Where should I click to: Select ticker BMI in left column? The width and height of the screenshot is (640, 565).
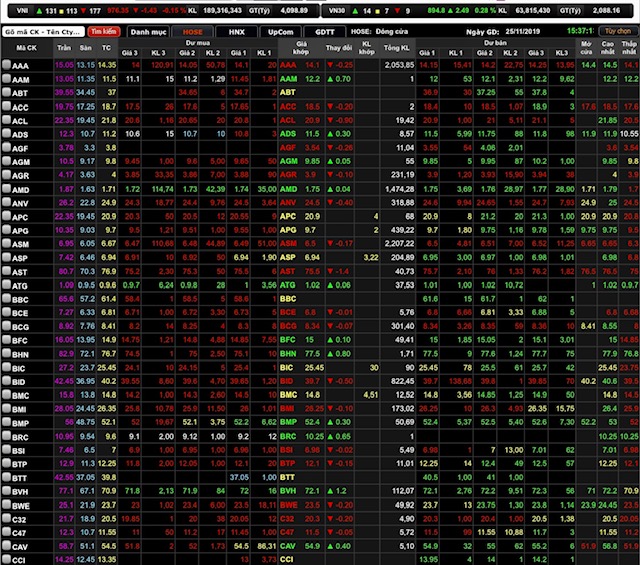pyautogui.click(x=19, y=409)
